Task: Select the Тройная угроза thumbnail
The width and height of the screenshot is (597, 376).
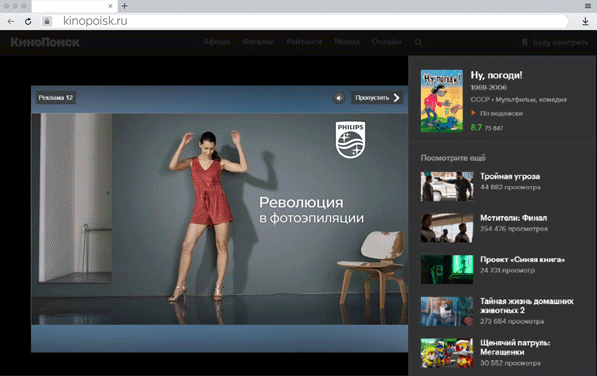Action: 447,186
